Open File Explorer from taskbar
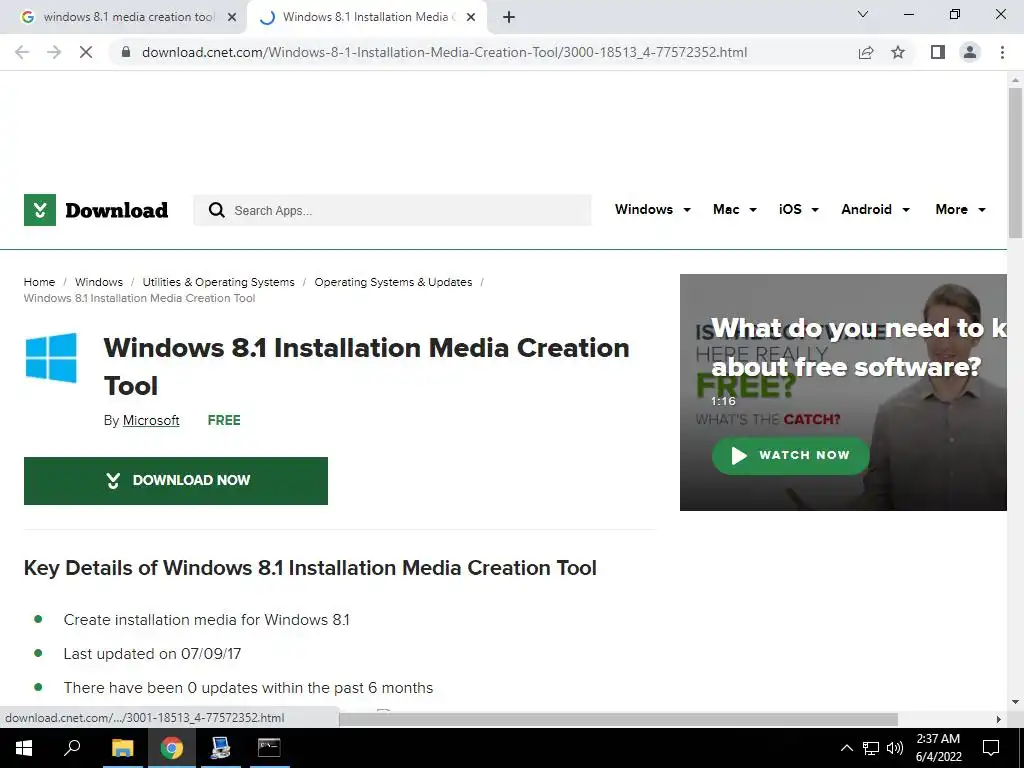 coord(122,748)
